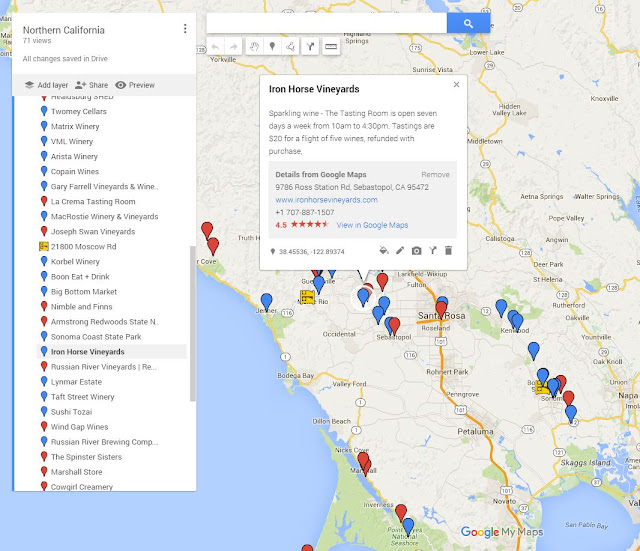Click the yellow lodging marker near Monte Rio

(x=307, y=297)
